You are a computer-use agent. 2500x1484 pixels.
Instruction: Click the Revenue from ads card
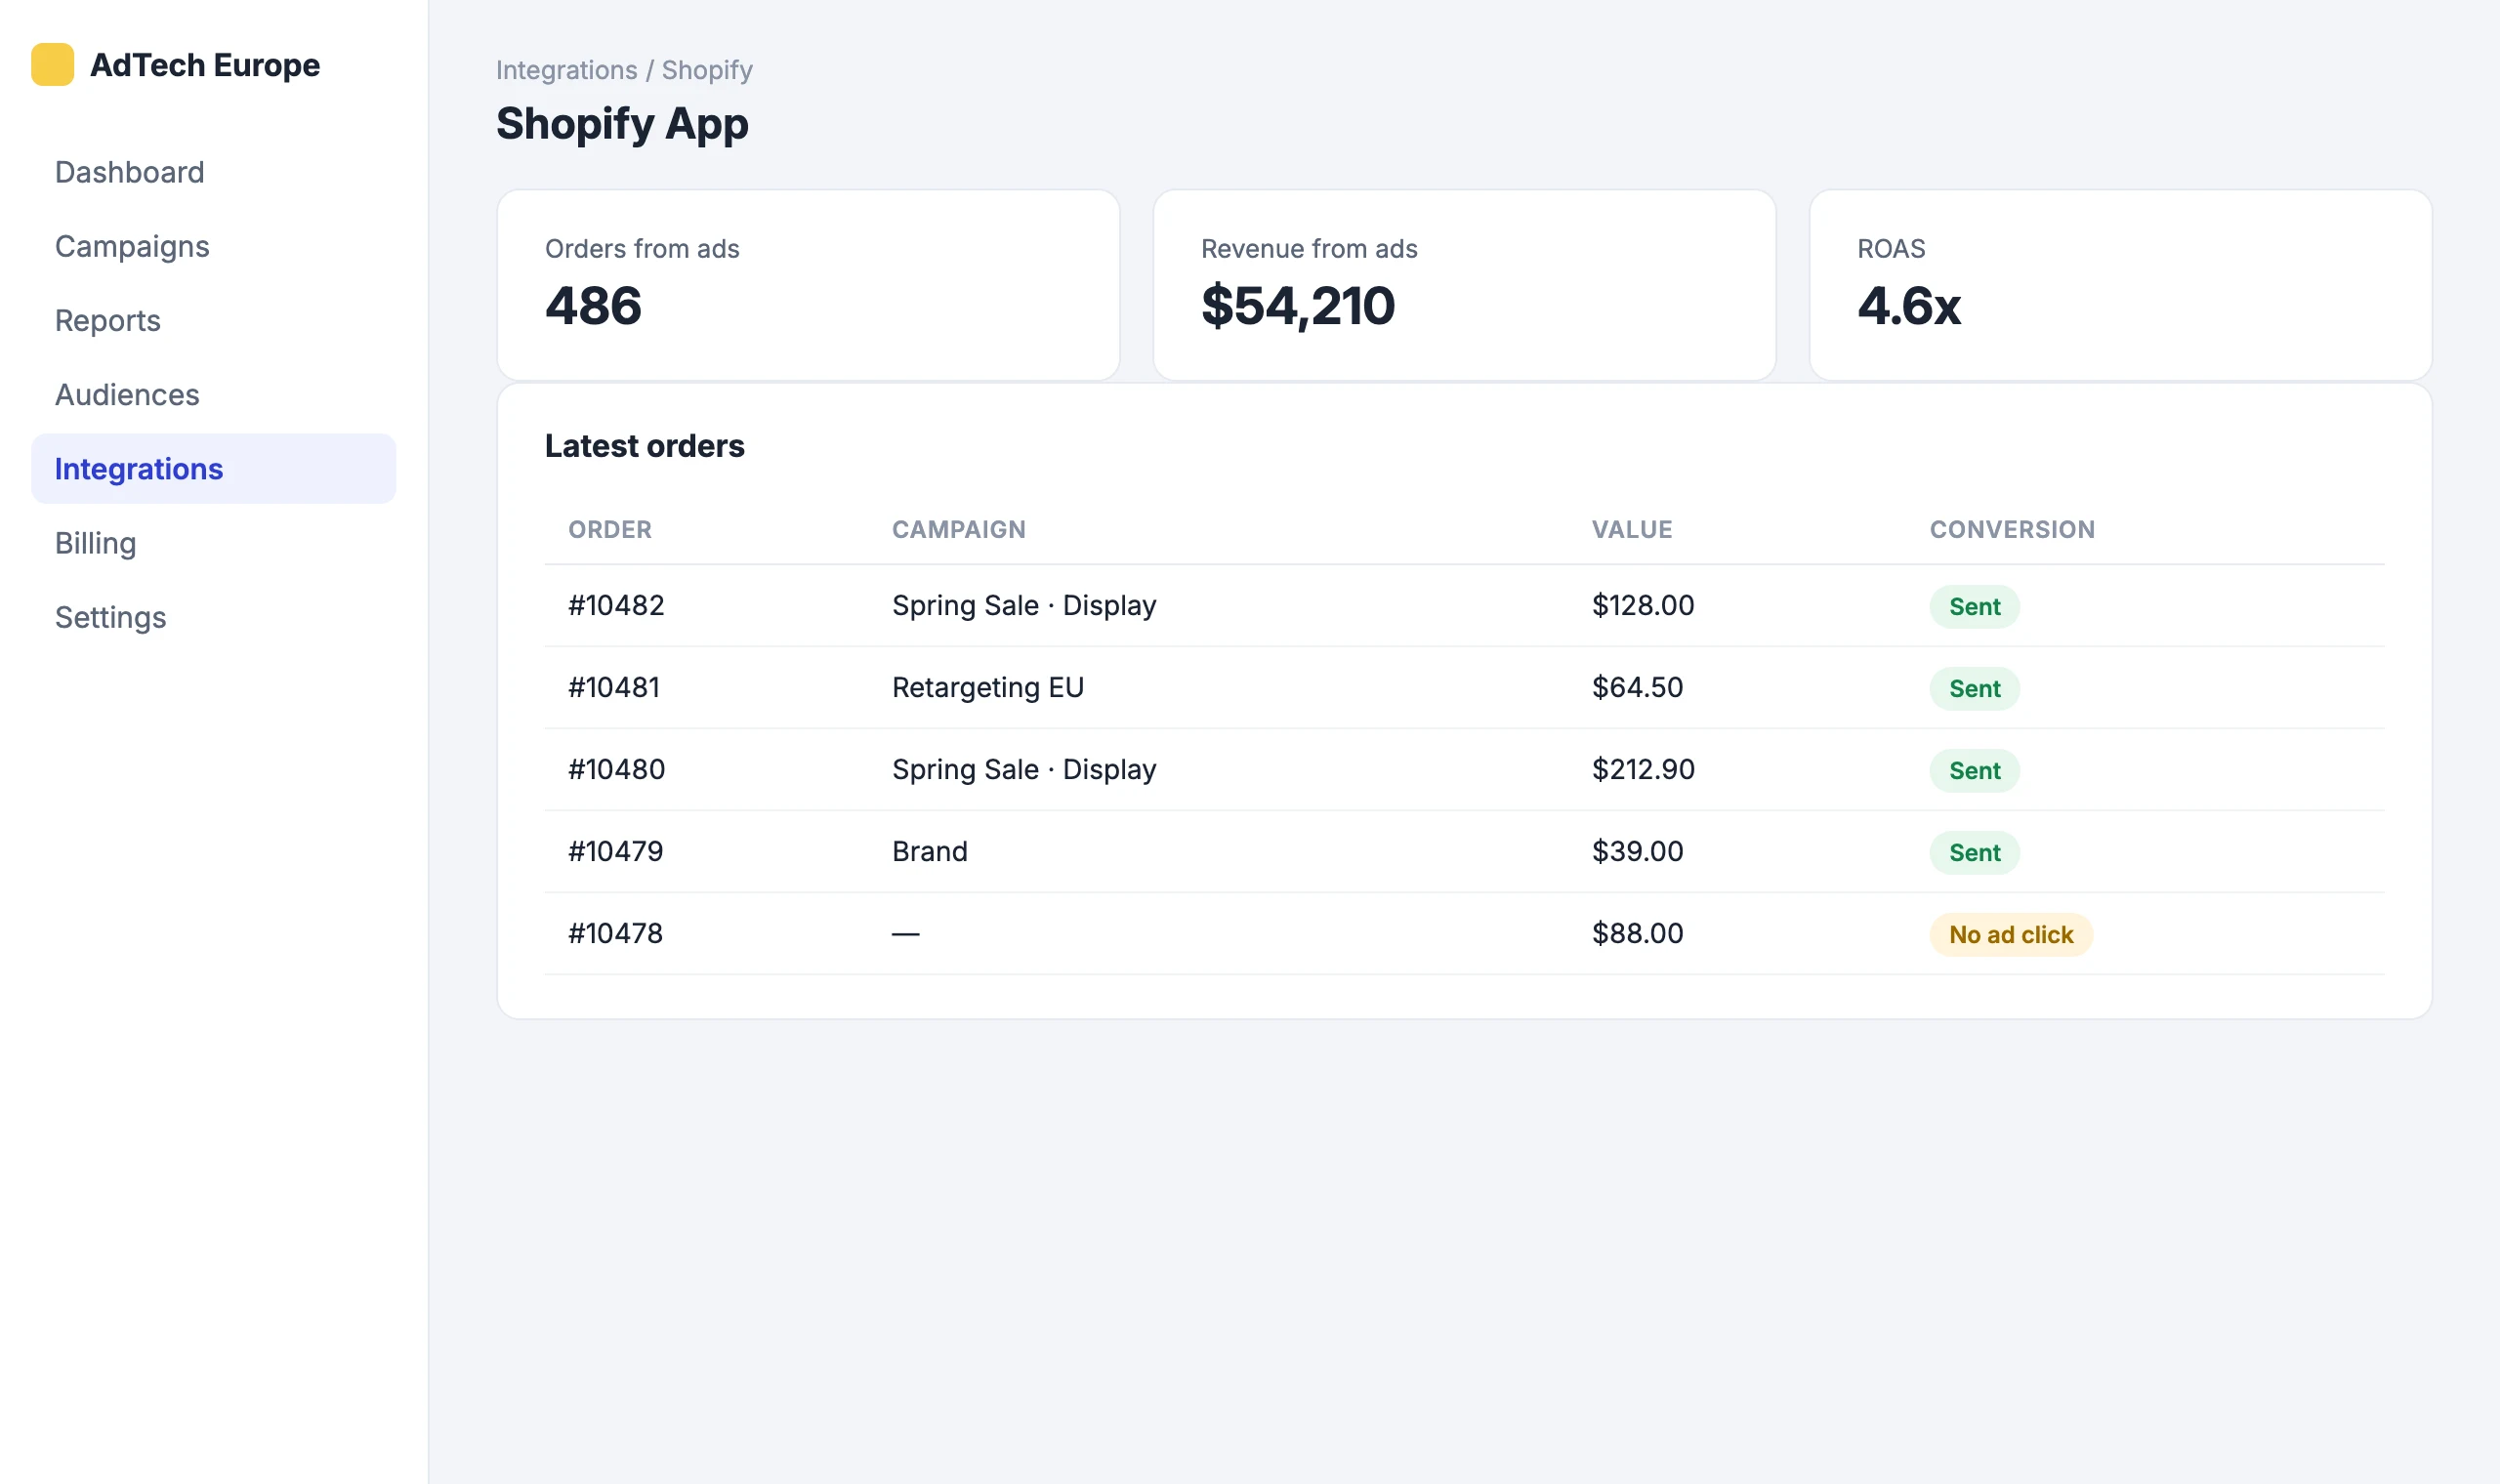[x=1464, y=285]
